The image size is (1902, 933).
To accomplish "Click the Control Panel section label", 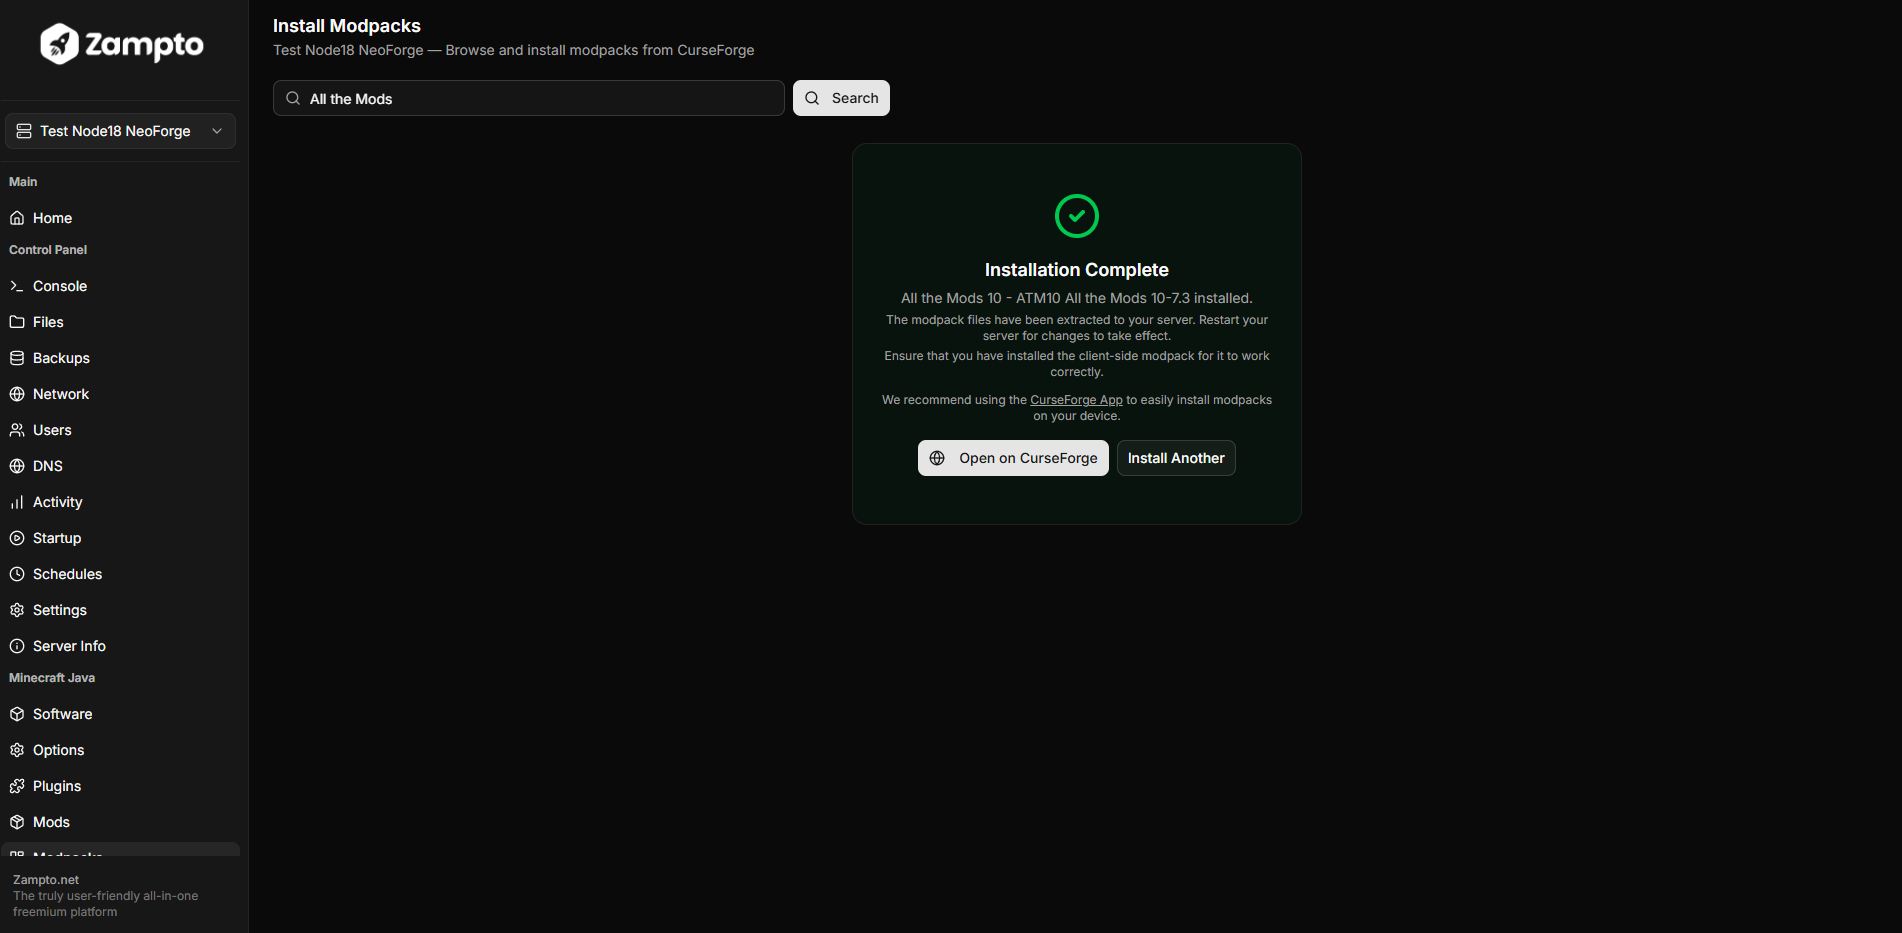I will [x=48, y=250].
